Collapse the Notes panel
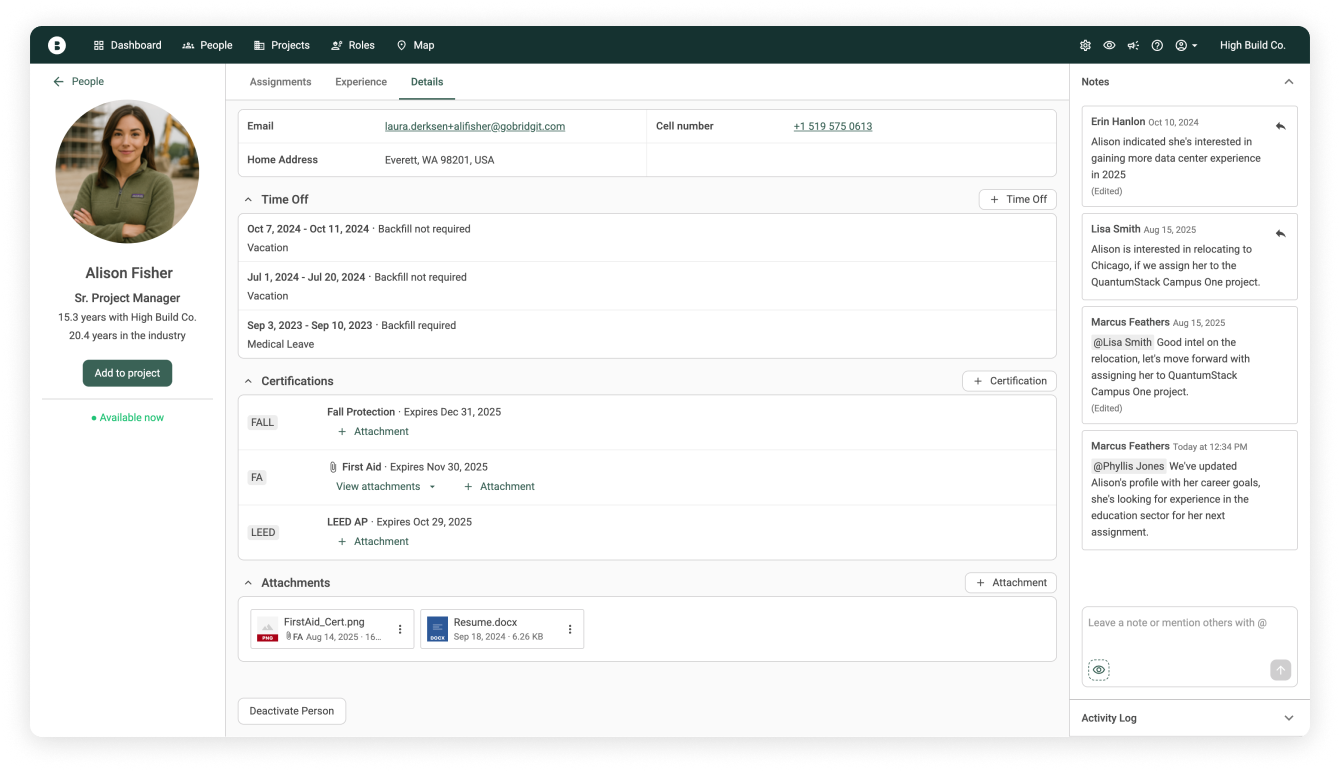The image size is (1340, 771). [x=1288, y=82]
